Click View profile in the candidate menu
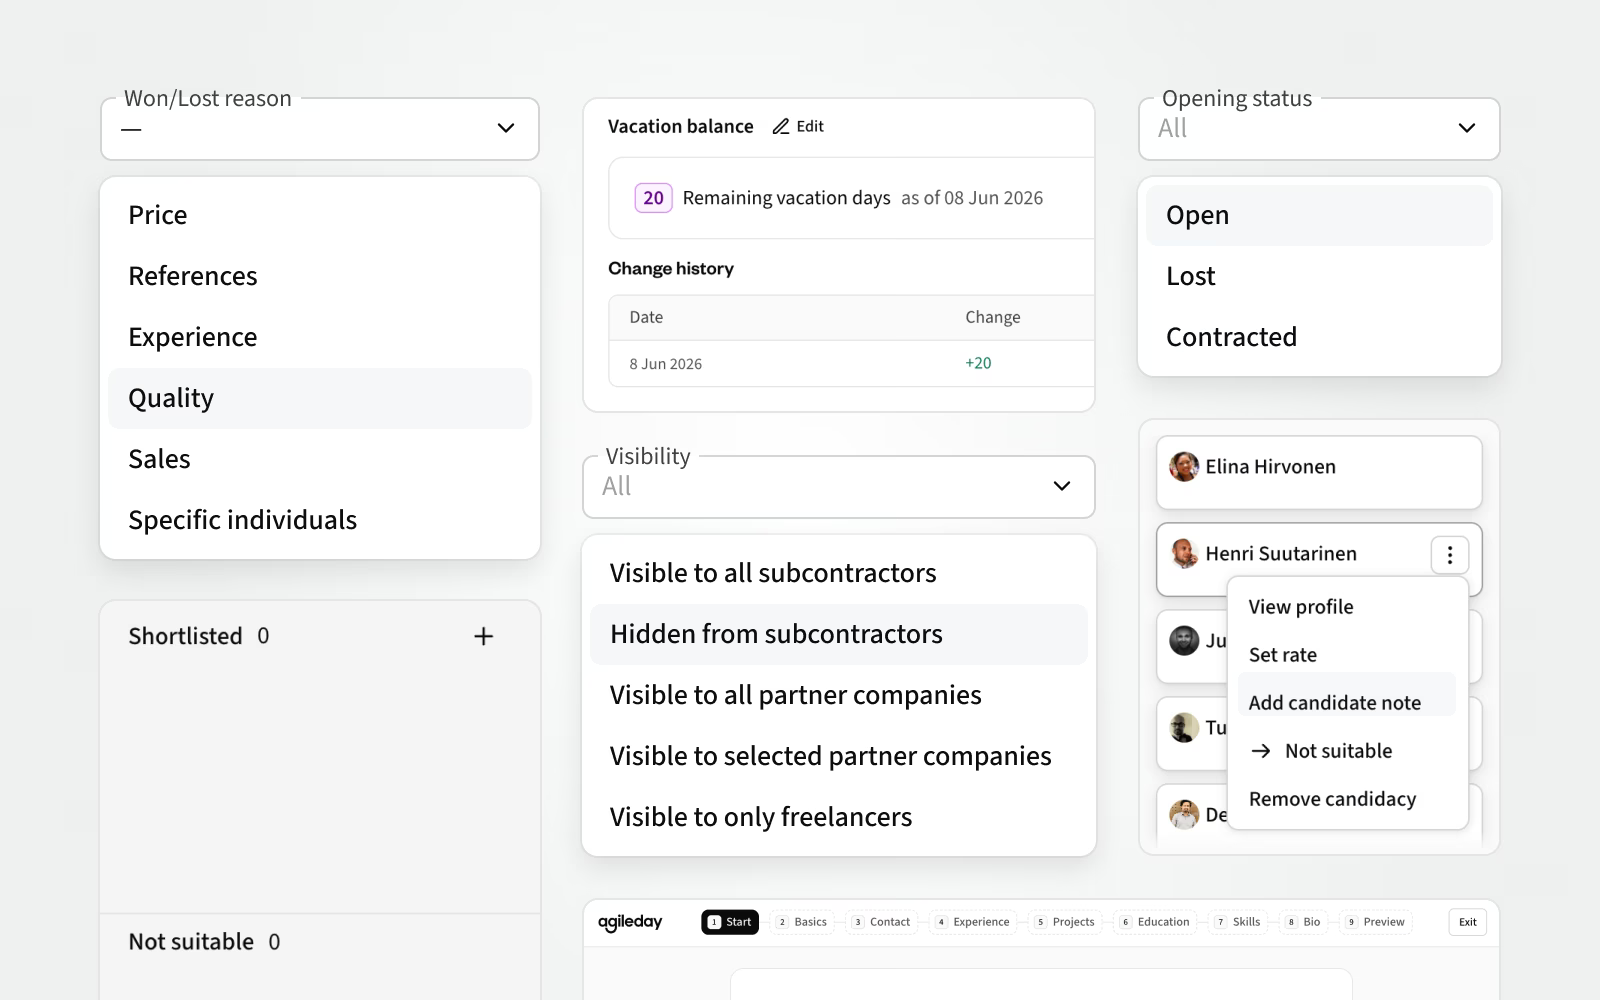The image size is (1600, 1000). 1347,607
